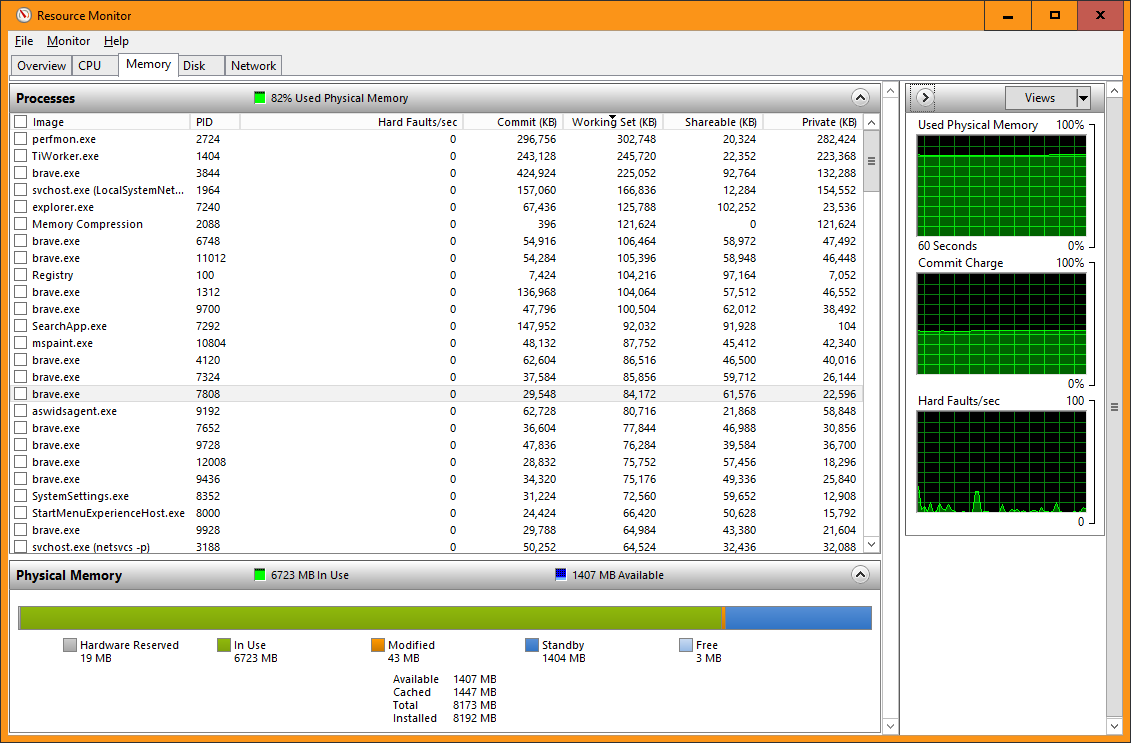
Task: Switch to the Network tab
Action: [x=253, y=66]
